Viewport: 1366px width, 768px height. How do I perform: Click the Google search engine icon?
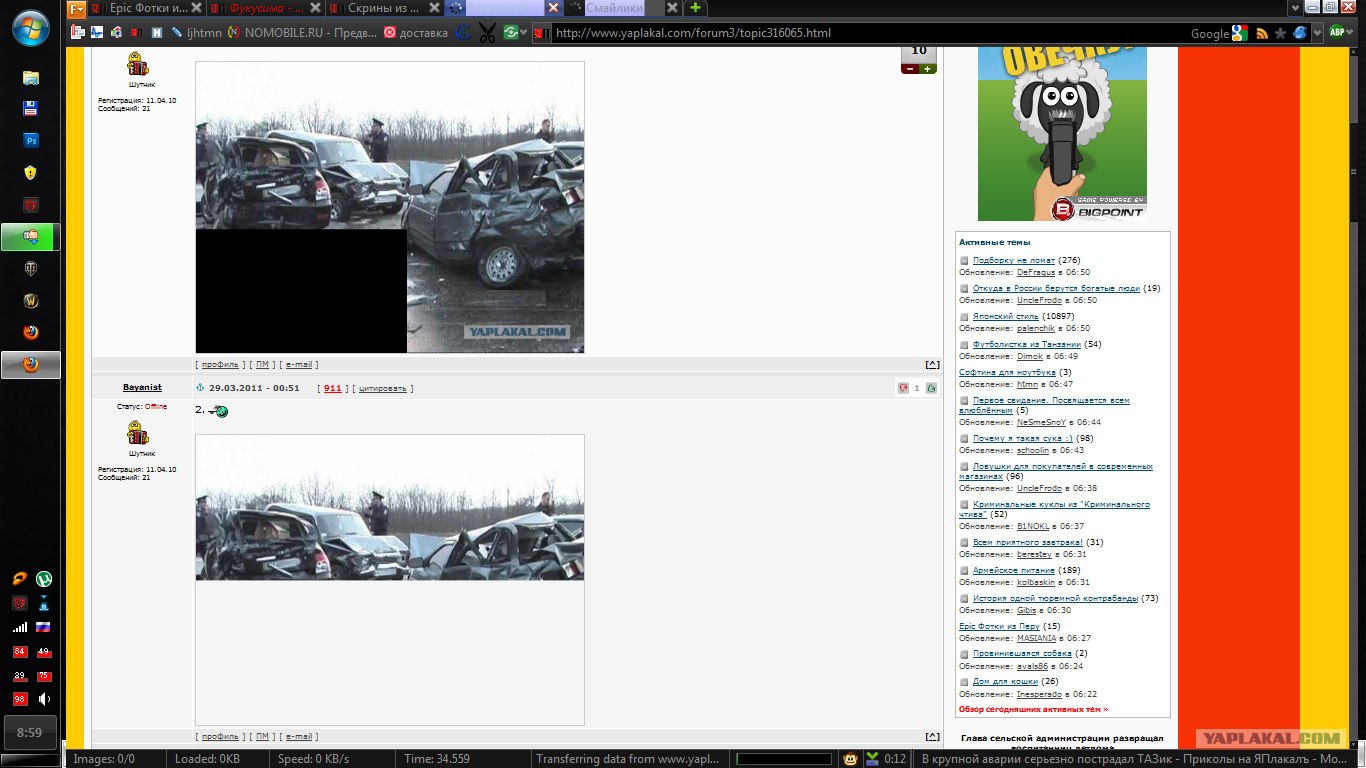[1240, 33]
